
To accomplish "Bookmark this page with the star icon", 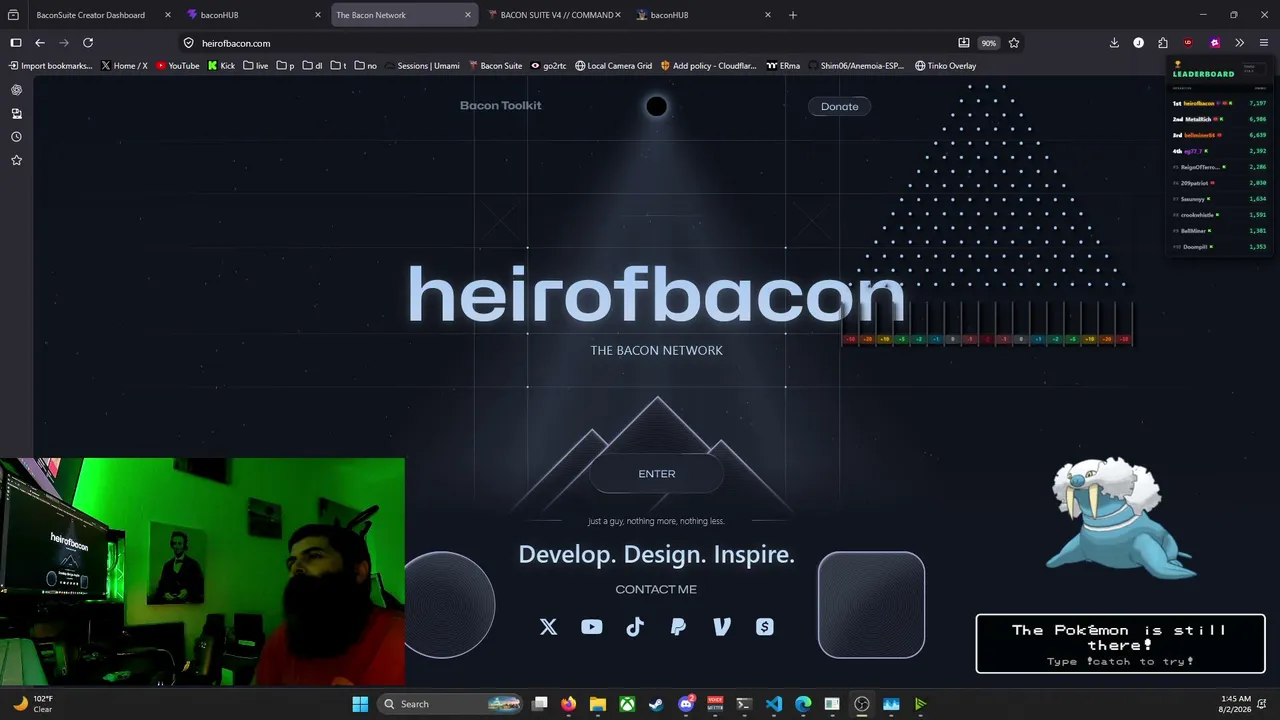I will [1014, 43].
